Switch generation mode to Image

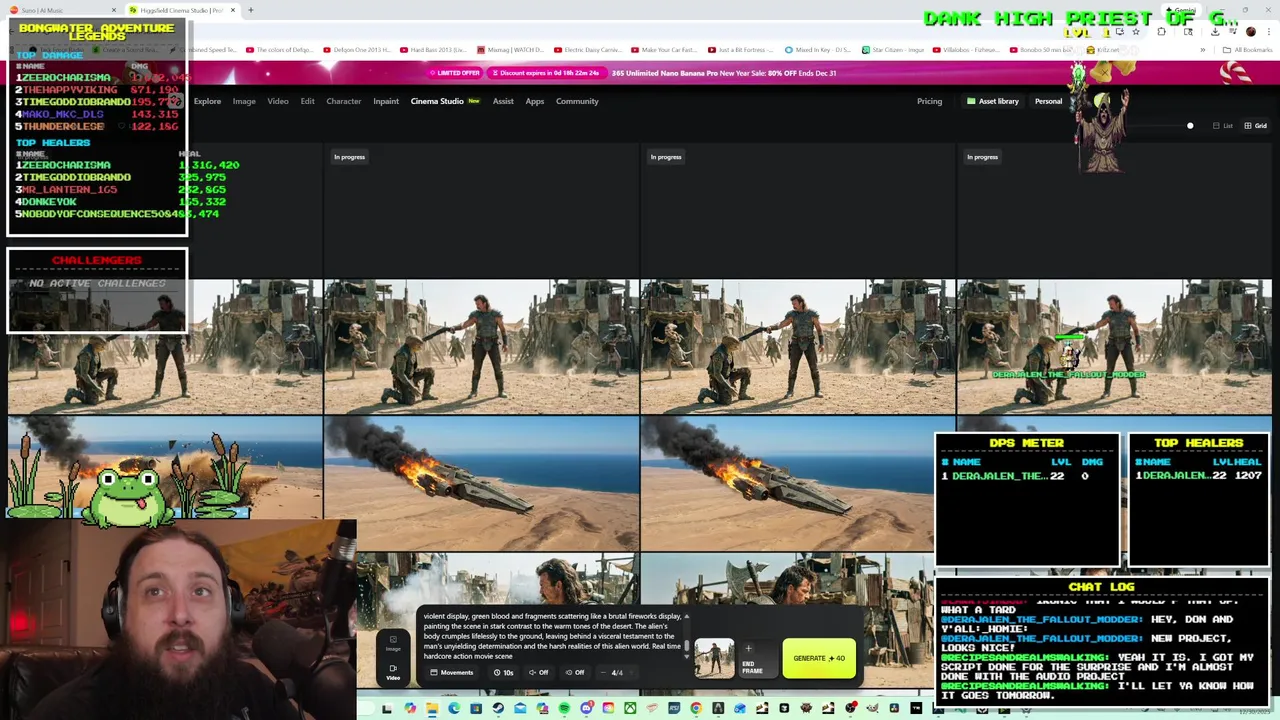tap(393, 643)
